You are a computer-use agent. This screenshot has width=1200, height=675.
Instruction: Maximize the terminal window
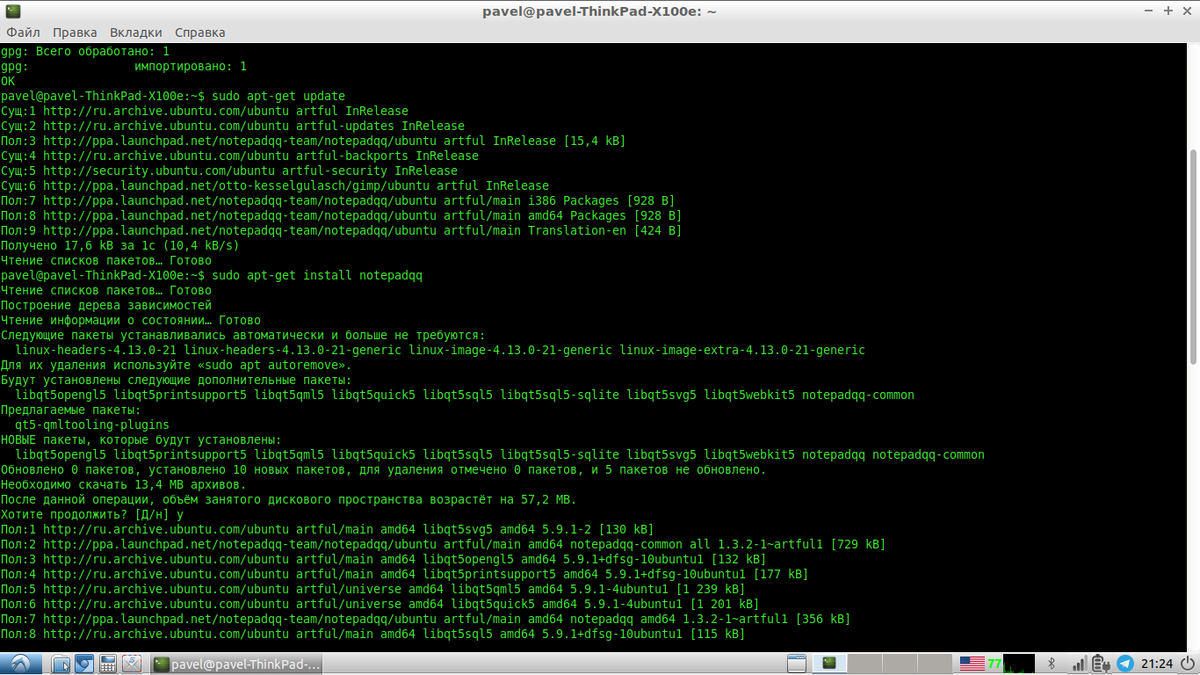point(1168,11)
